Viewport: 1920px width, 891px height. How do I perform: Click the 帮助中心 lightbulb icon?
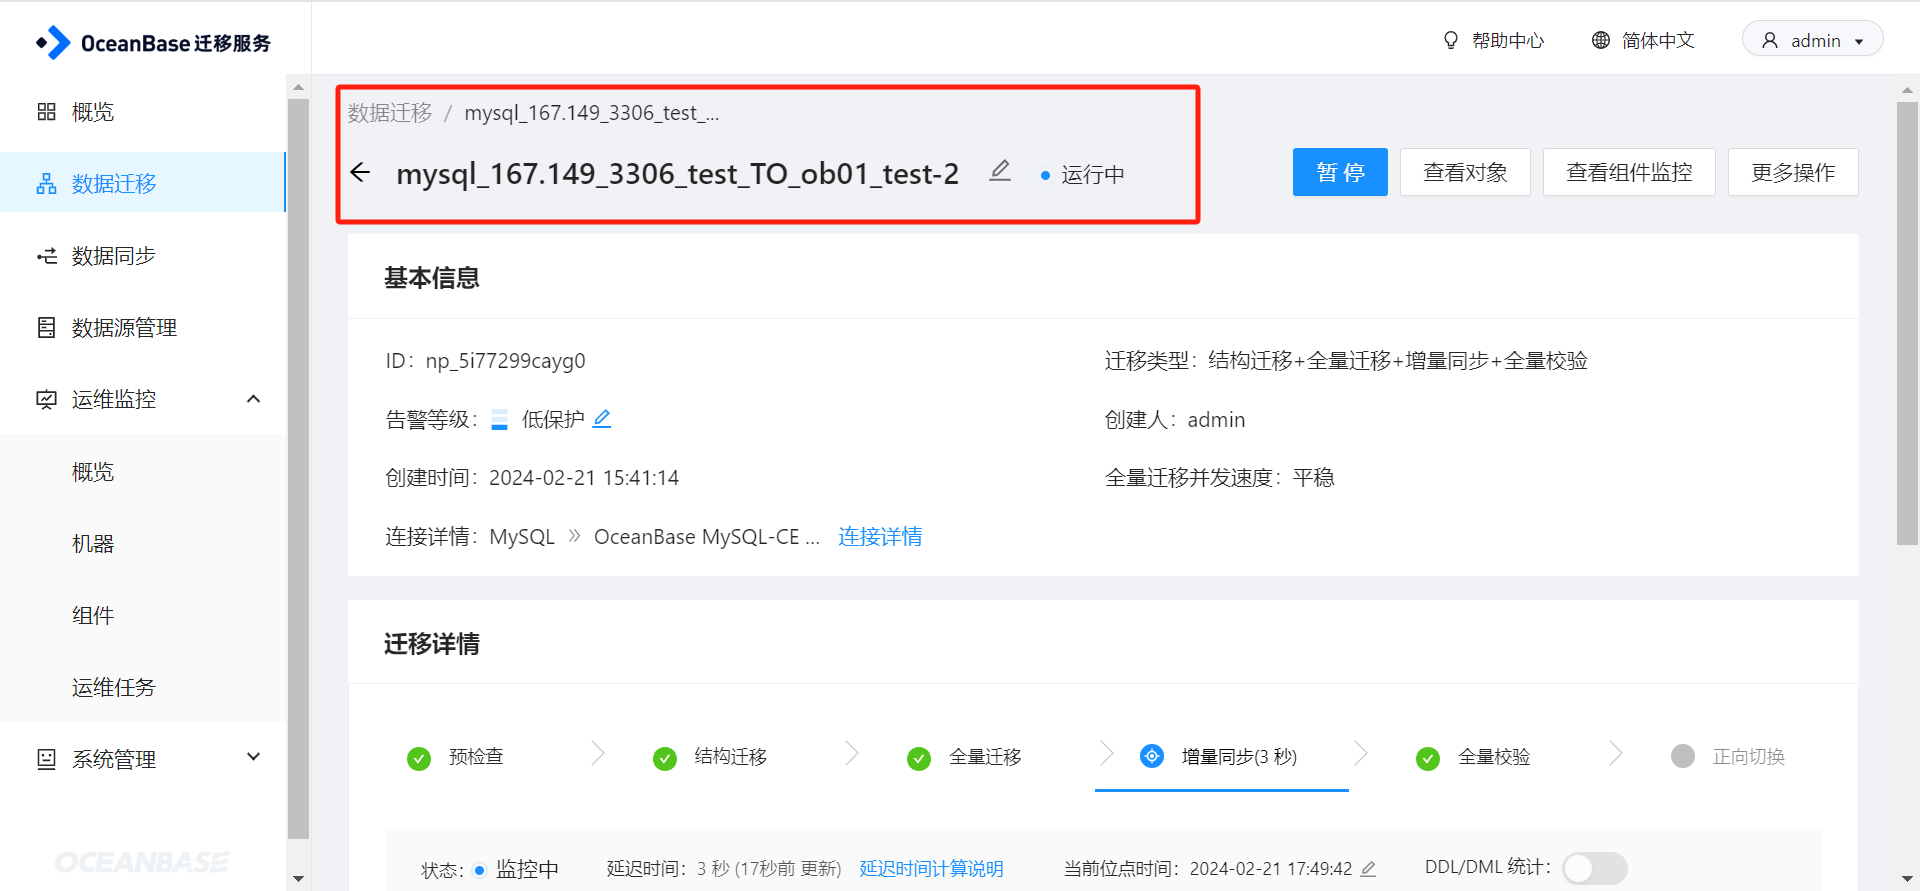pyautogui.click(x=1451, y=40)
